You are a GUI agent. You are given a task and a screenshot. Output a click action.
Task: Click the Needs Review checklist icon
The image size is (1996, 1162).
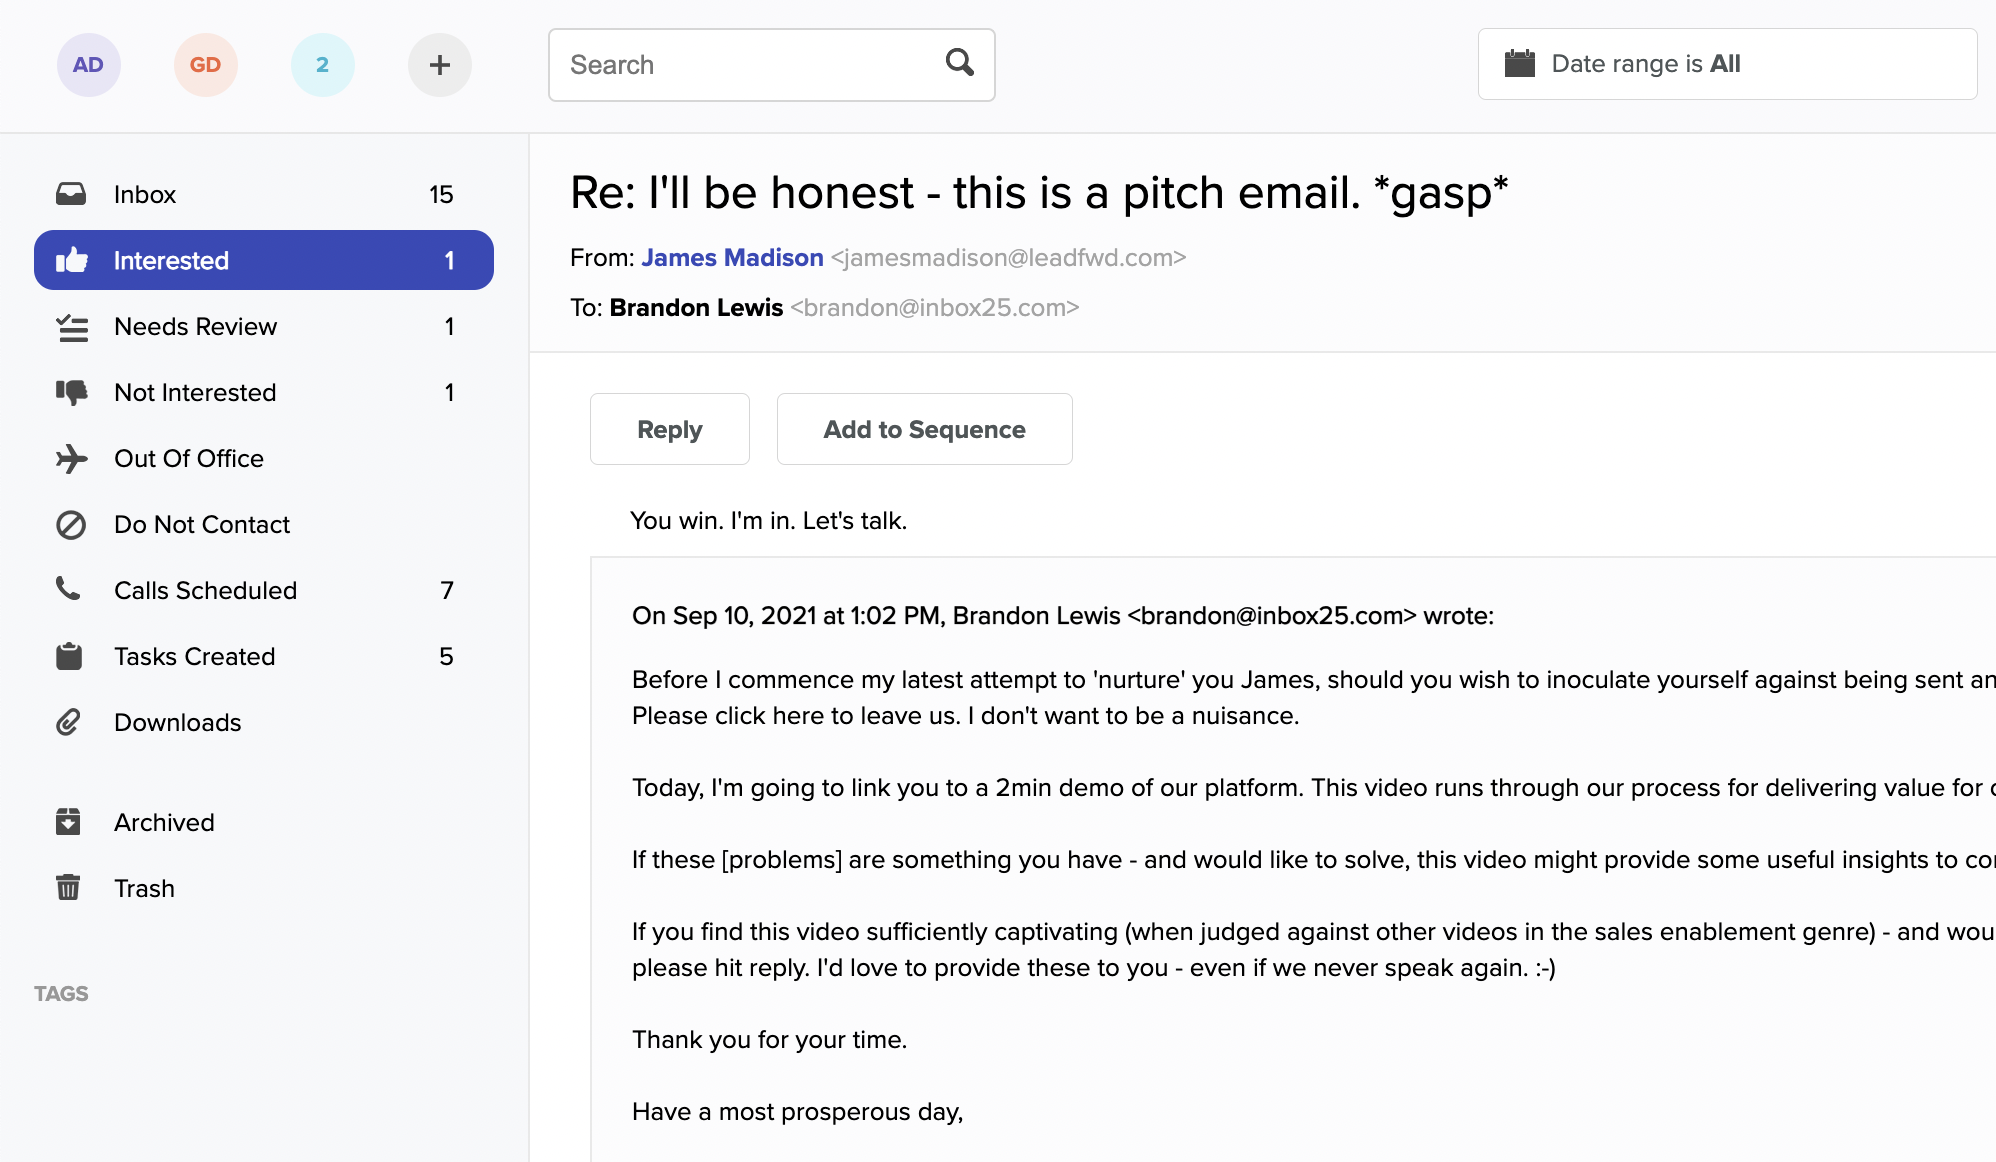pos(71,327)
